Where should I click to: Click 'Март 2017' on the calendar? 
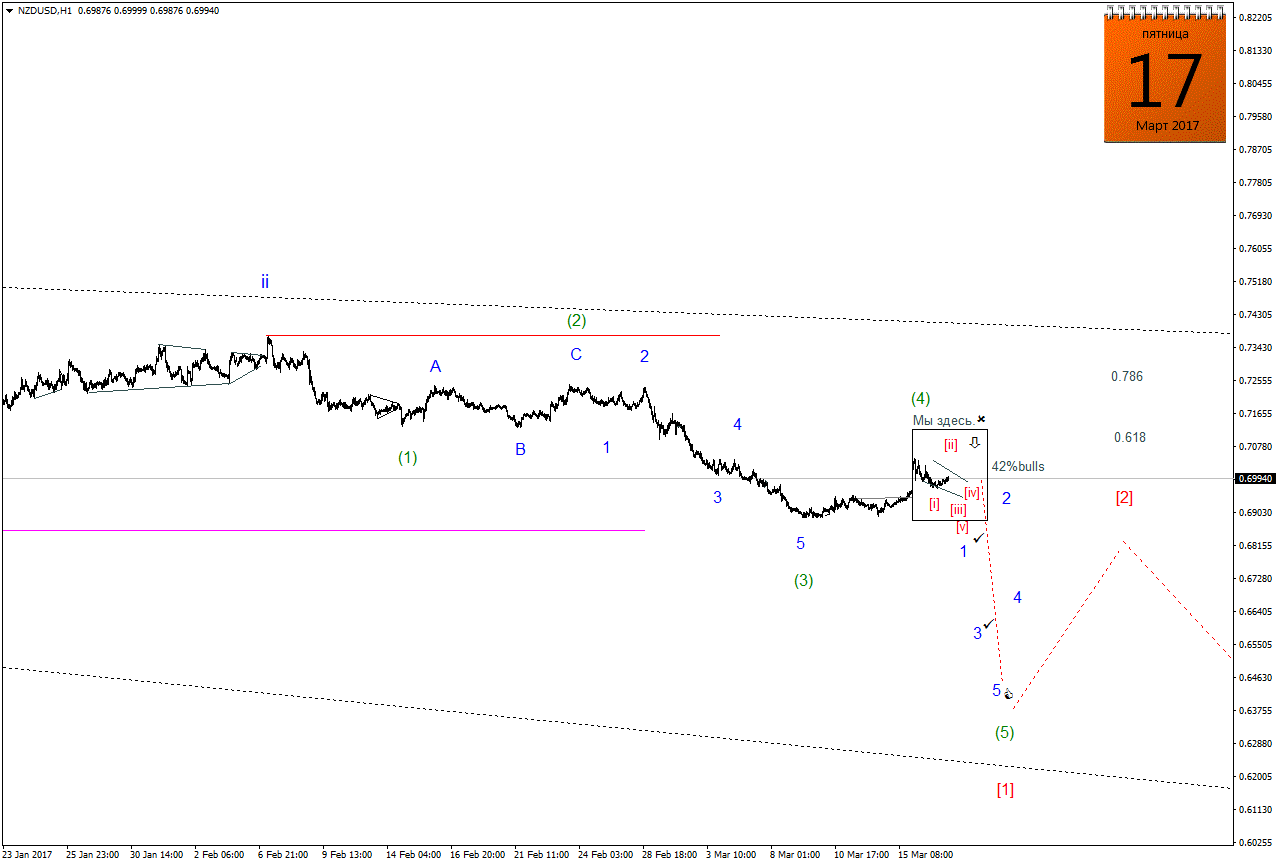click(x=1167, y=126)
